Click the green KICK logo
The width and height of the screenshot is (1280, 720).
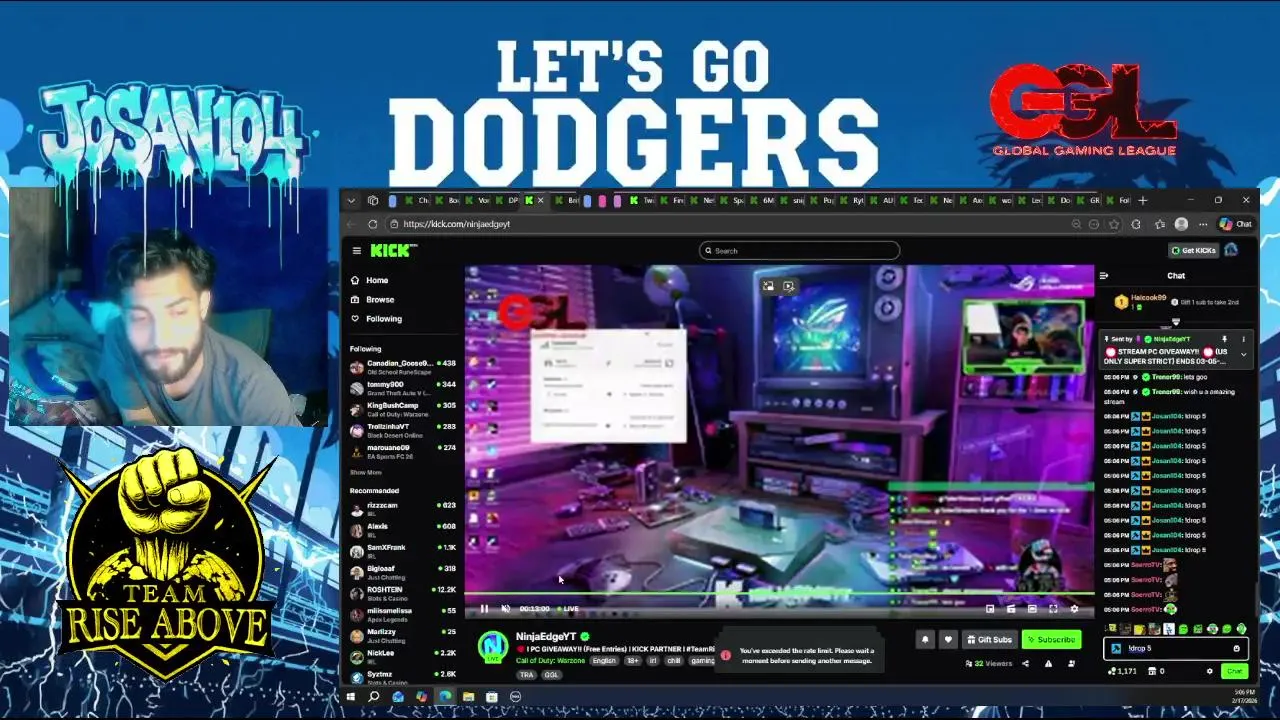click(393, 250)
